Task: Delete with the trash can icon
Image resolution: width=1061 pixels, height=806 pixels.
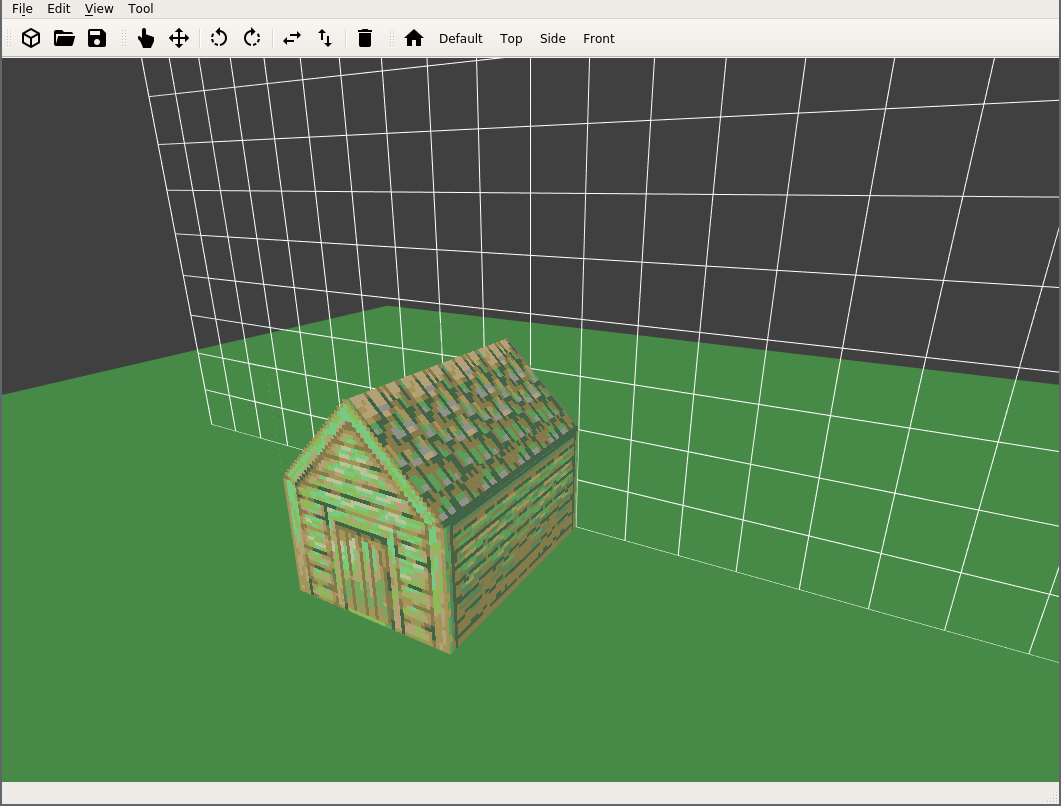Action: click(x=365, y=38)
